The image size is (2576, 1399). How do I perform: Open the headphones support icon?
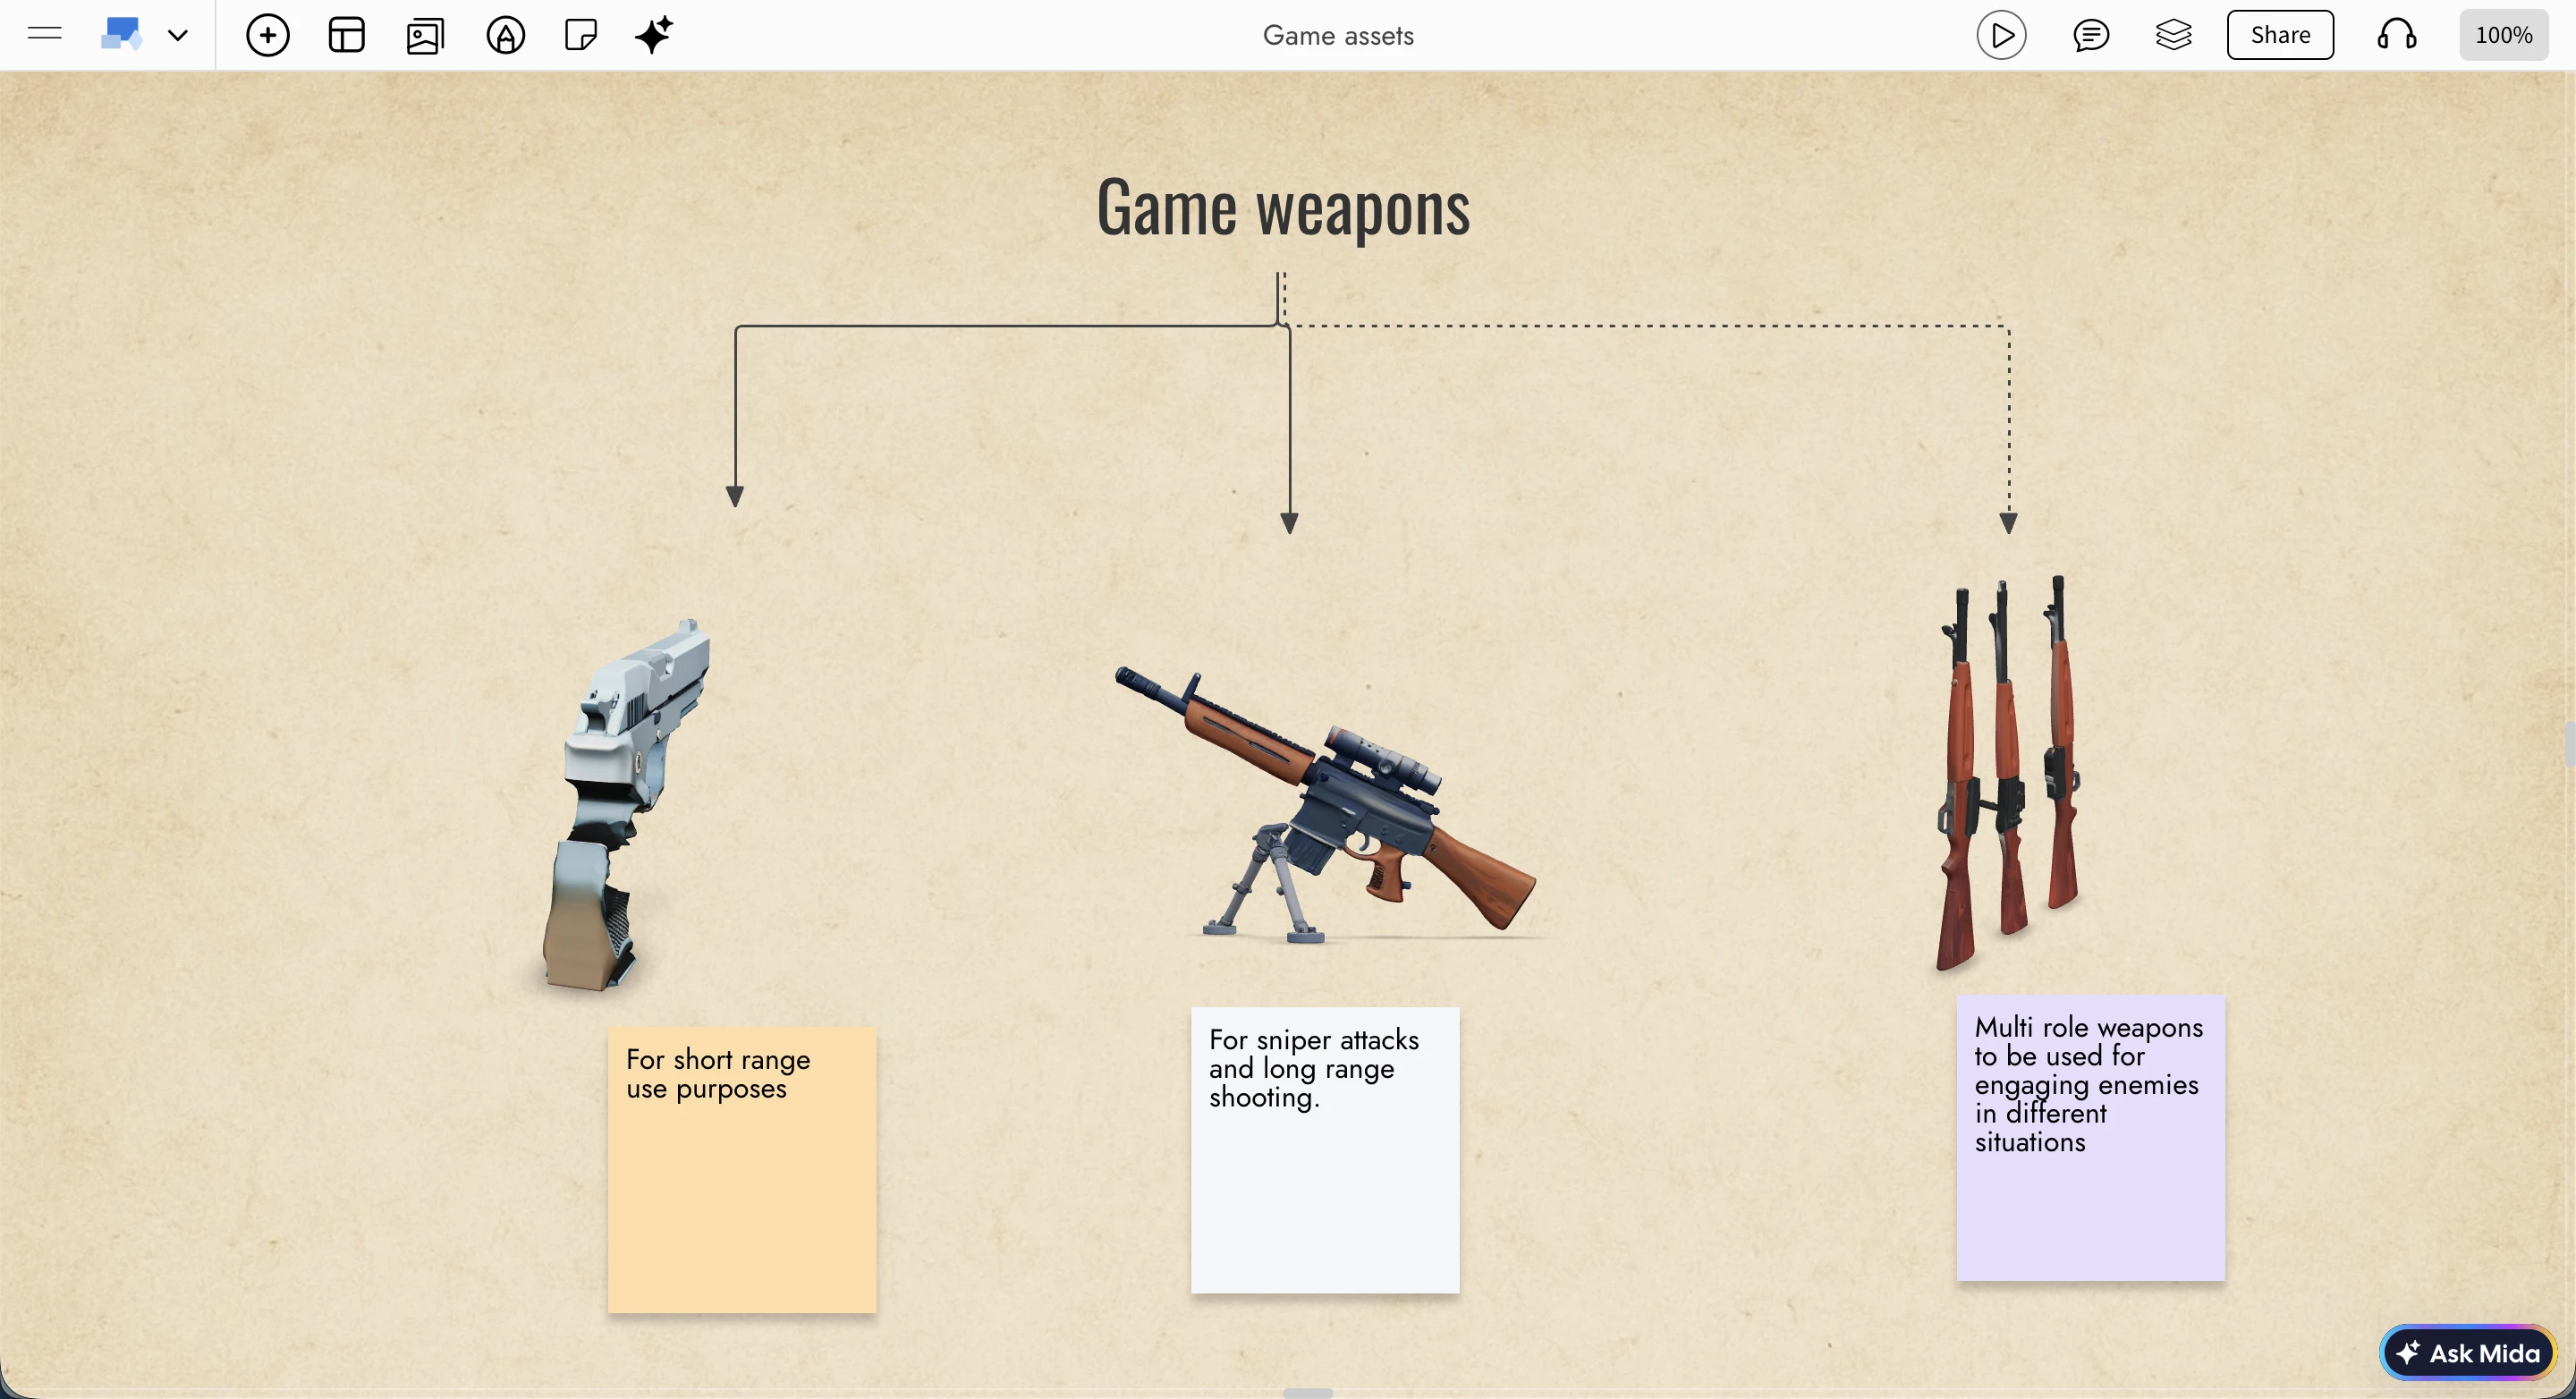2396,35
